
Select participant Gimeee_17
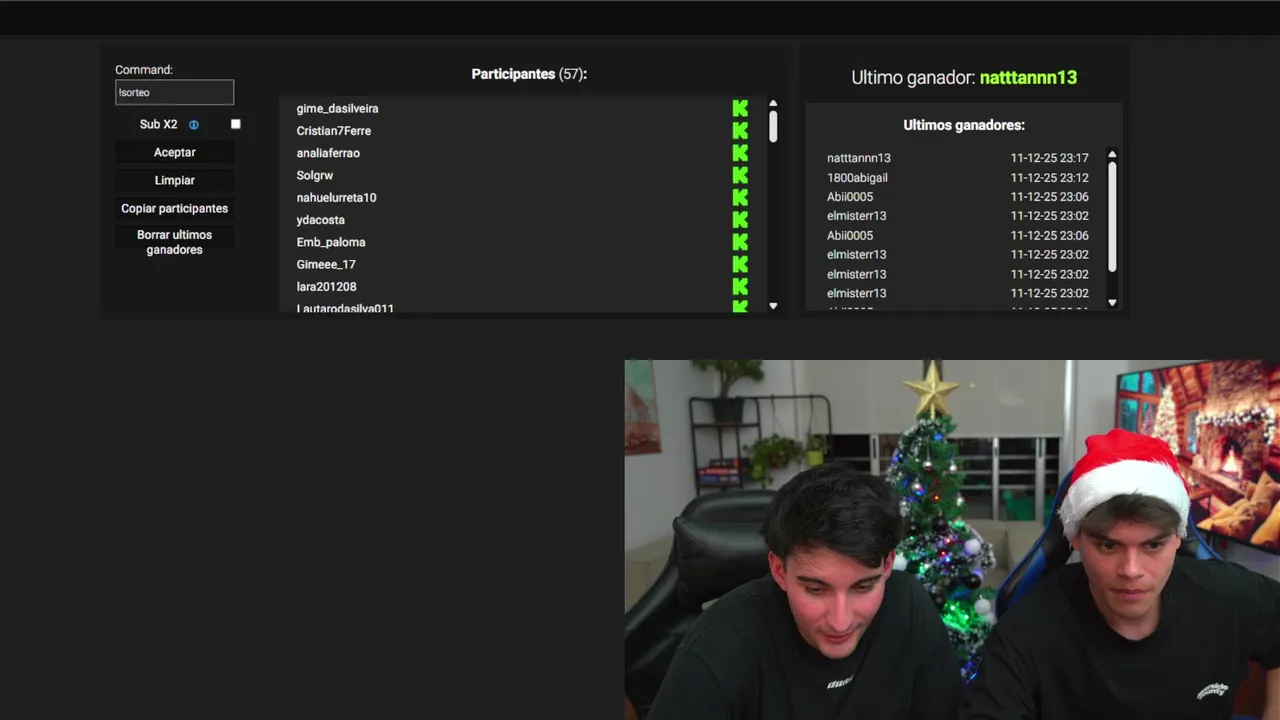coord(326,264)
